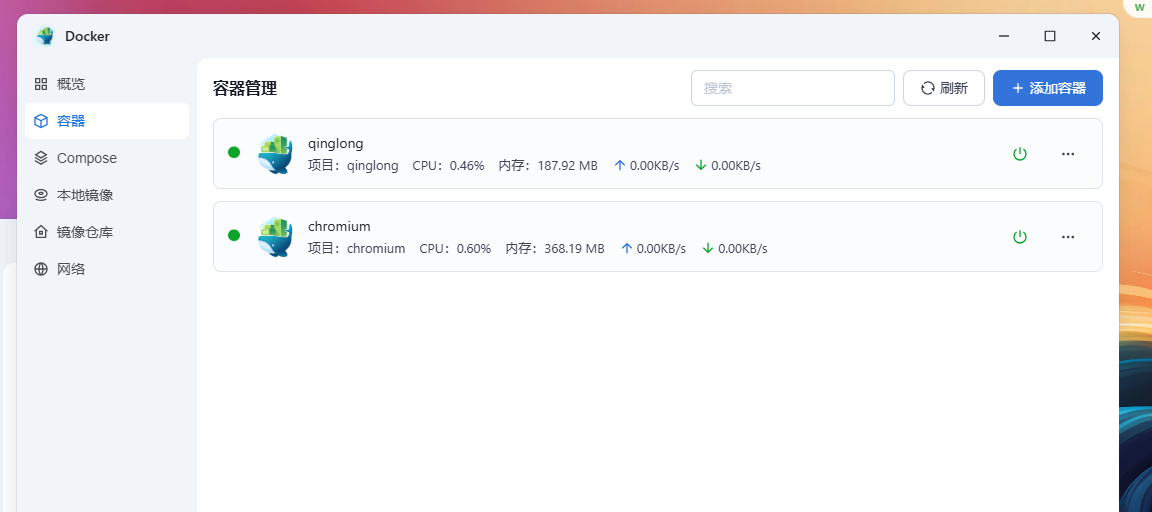Click the 网络 globe icon
Viewport: 1152px width, 512px height.
coord(41,269)
